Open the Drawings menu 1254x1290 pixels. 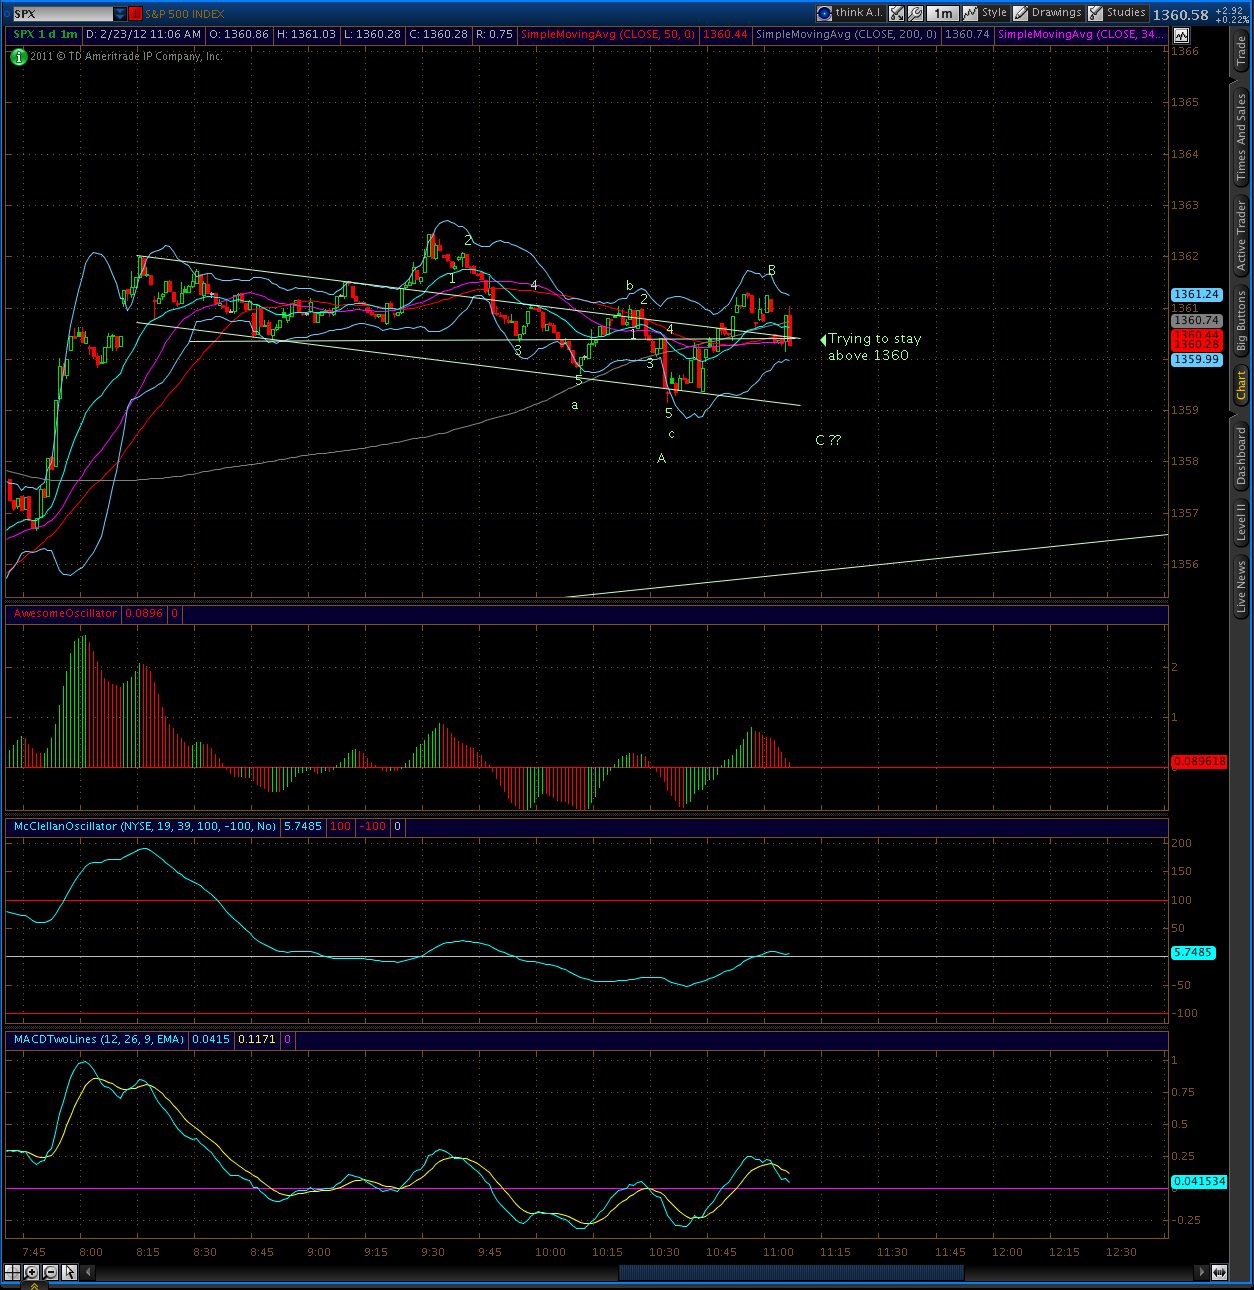[1047, 13]
